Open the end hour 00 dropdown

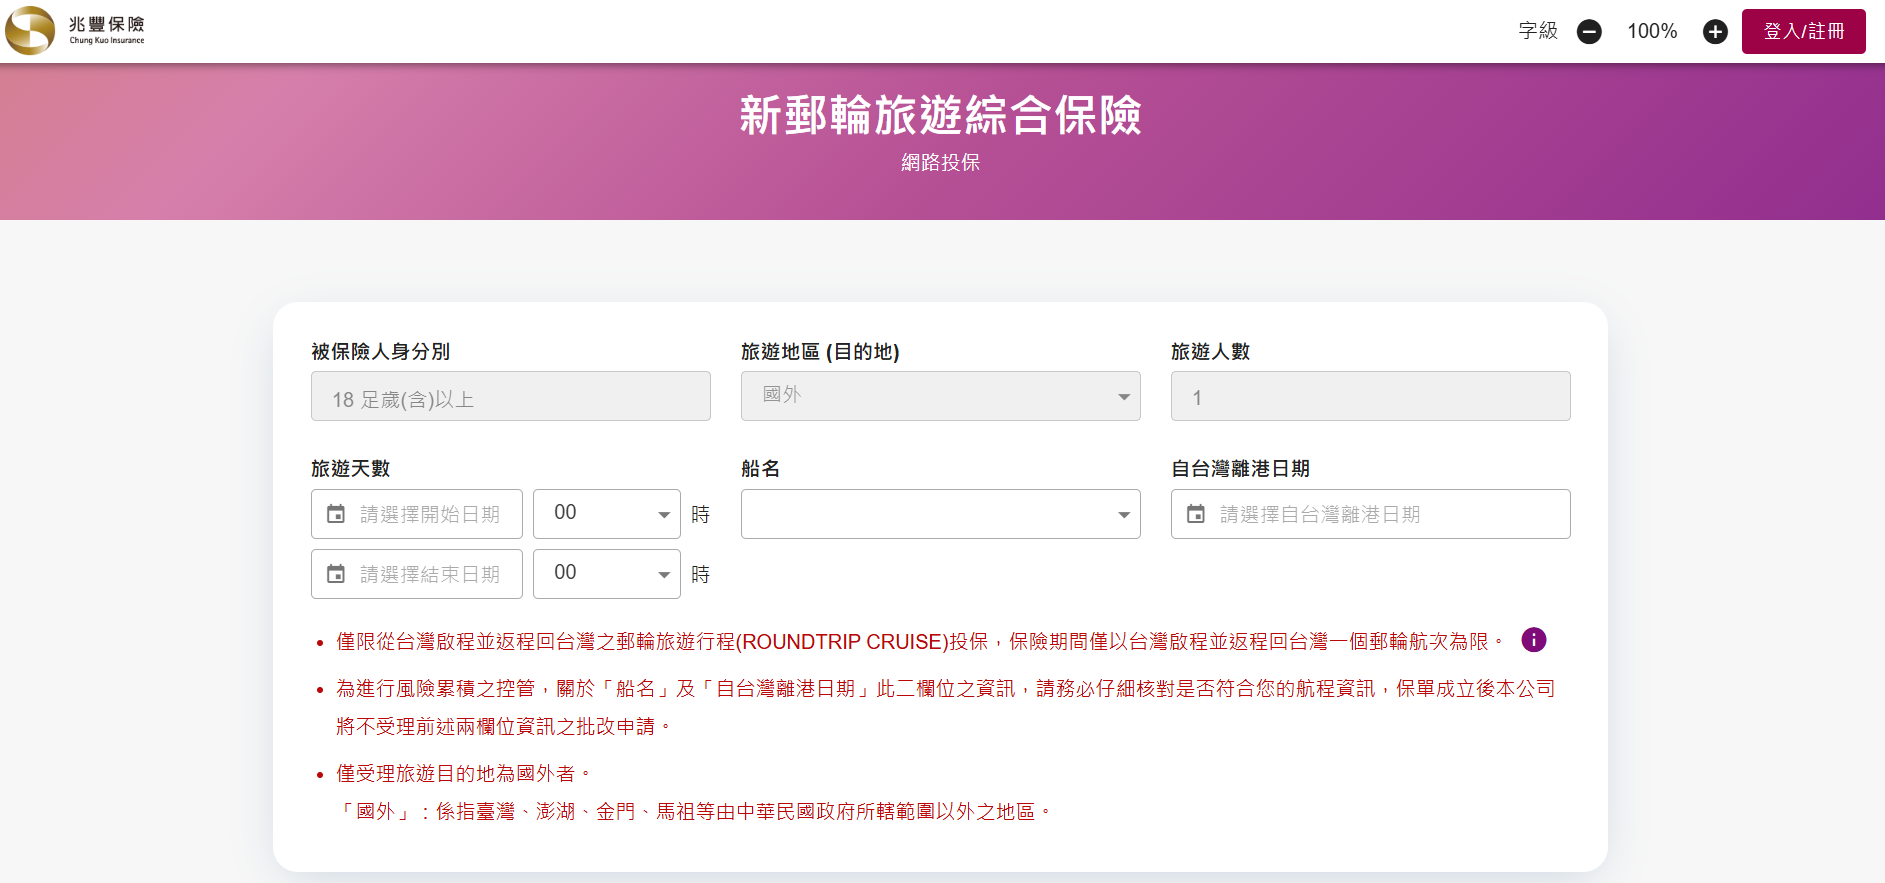click(606, 574)
